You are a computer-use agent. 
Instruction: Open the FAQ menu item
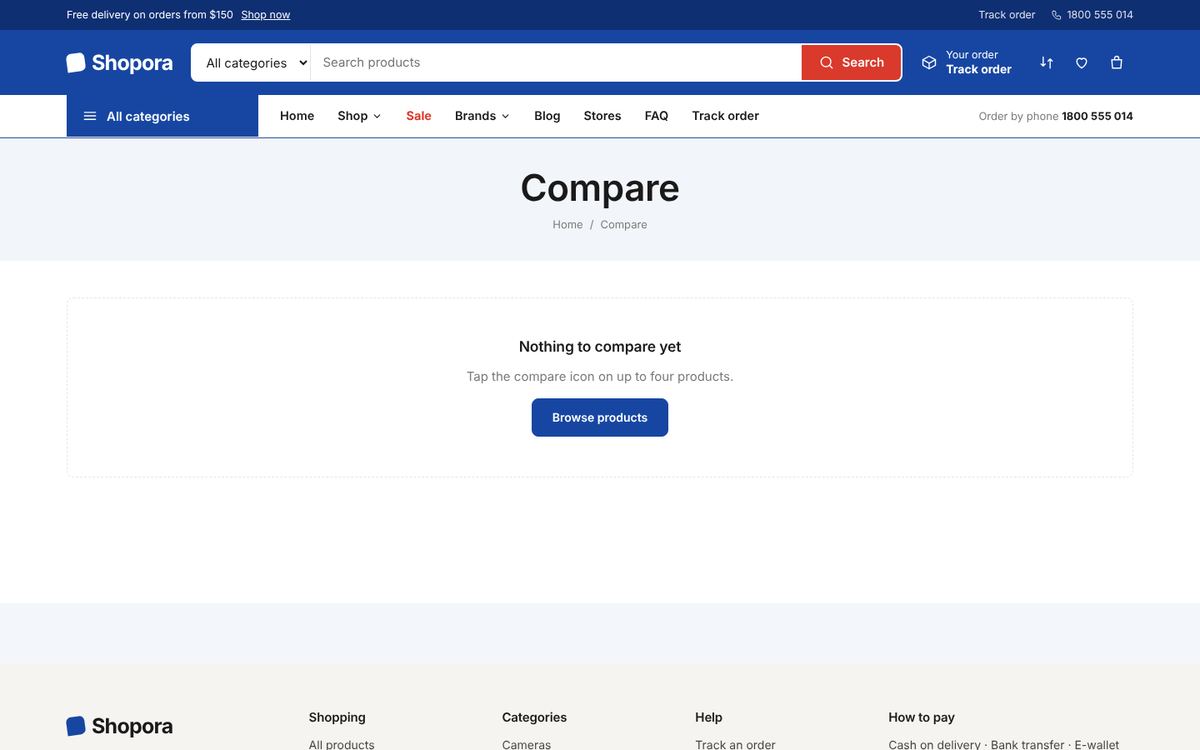pos(656,116)
